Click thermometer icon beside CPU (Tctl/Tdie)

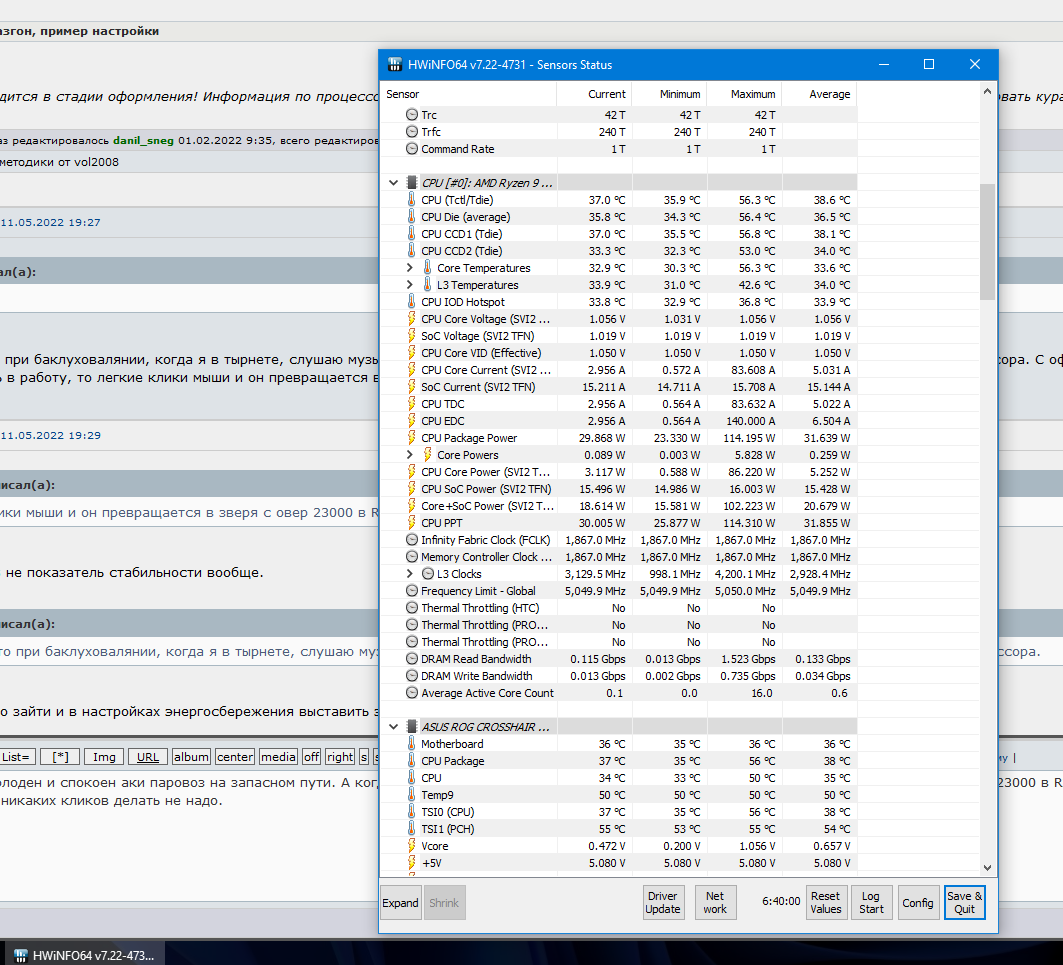click(412, 199)
